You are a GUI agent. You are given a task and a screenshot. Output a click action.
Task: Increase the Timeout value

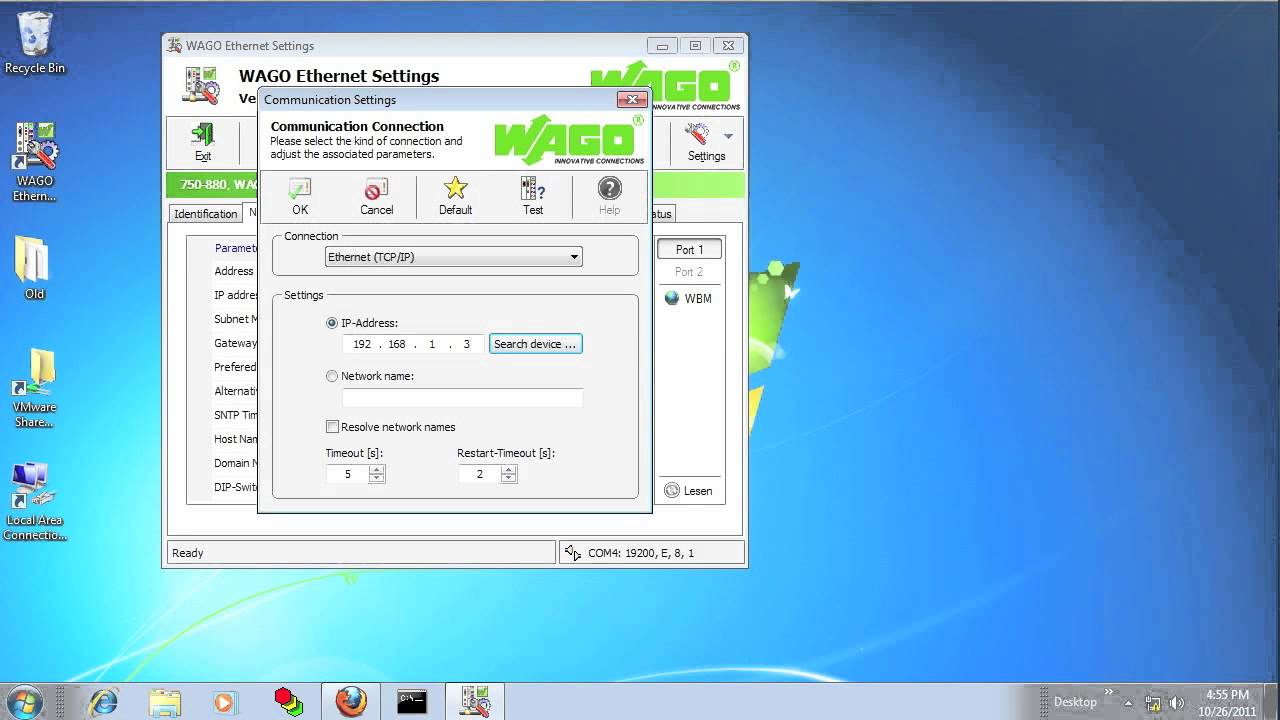tap(377, 470)
